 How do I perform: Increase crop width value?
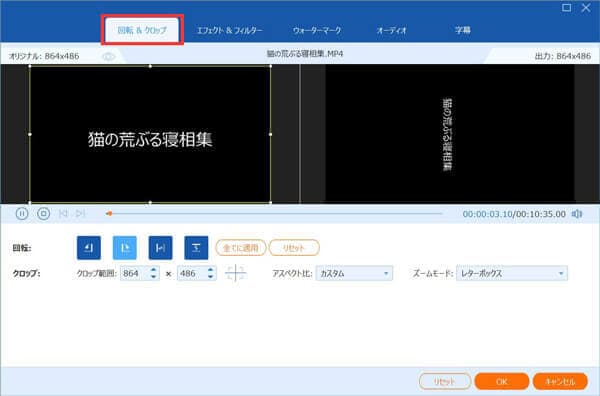point(153,270)
